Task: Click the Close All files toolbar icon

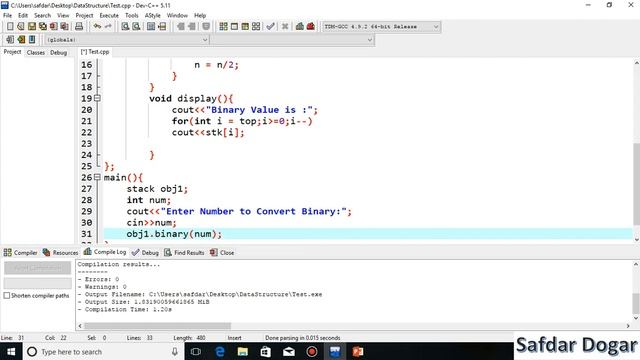Action: point(64,27)
